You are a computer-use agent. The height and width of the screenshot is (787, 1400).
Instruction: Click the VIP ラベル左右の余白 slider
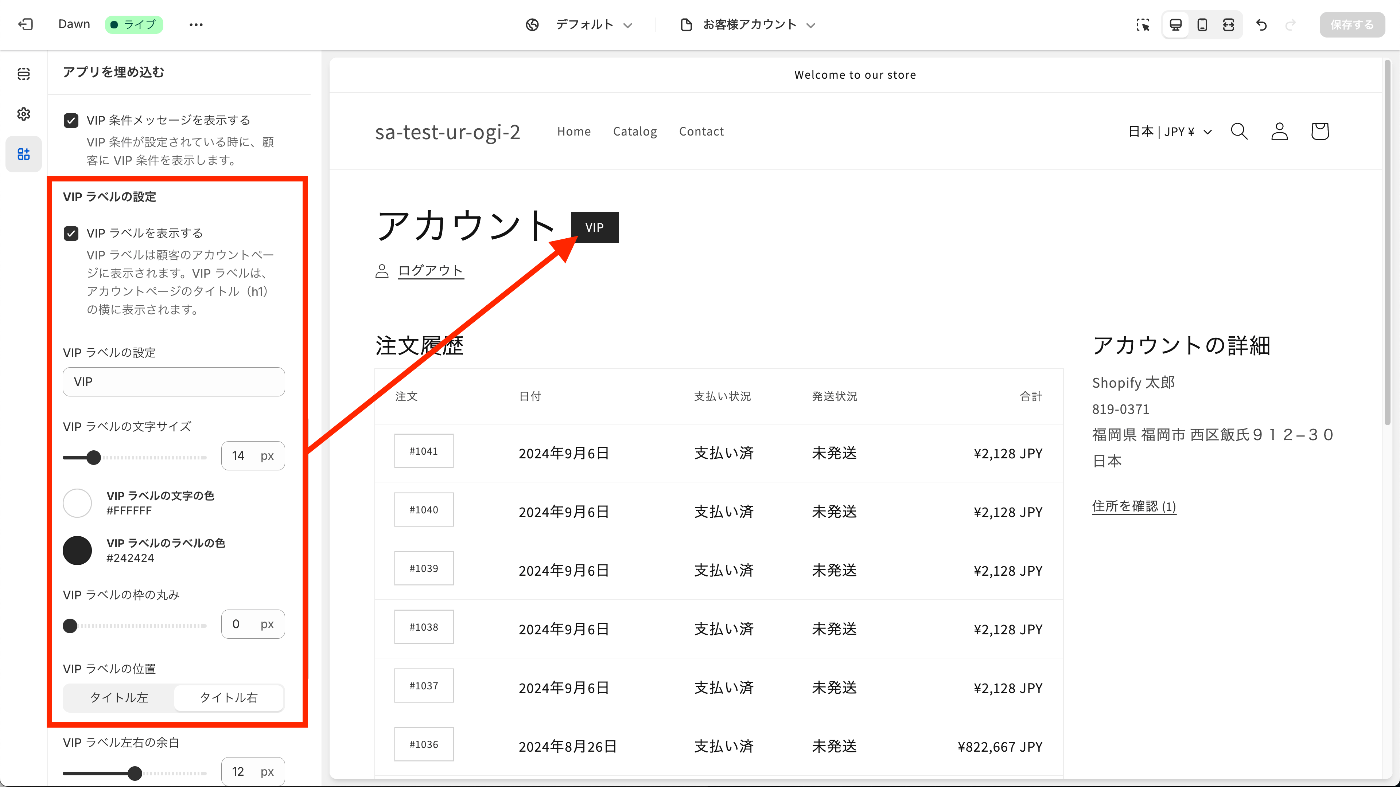point(135,773)
